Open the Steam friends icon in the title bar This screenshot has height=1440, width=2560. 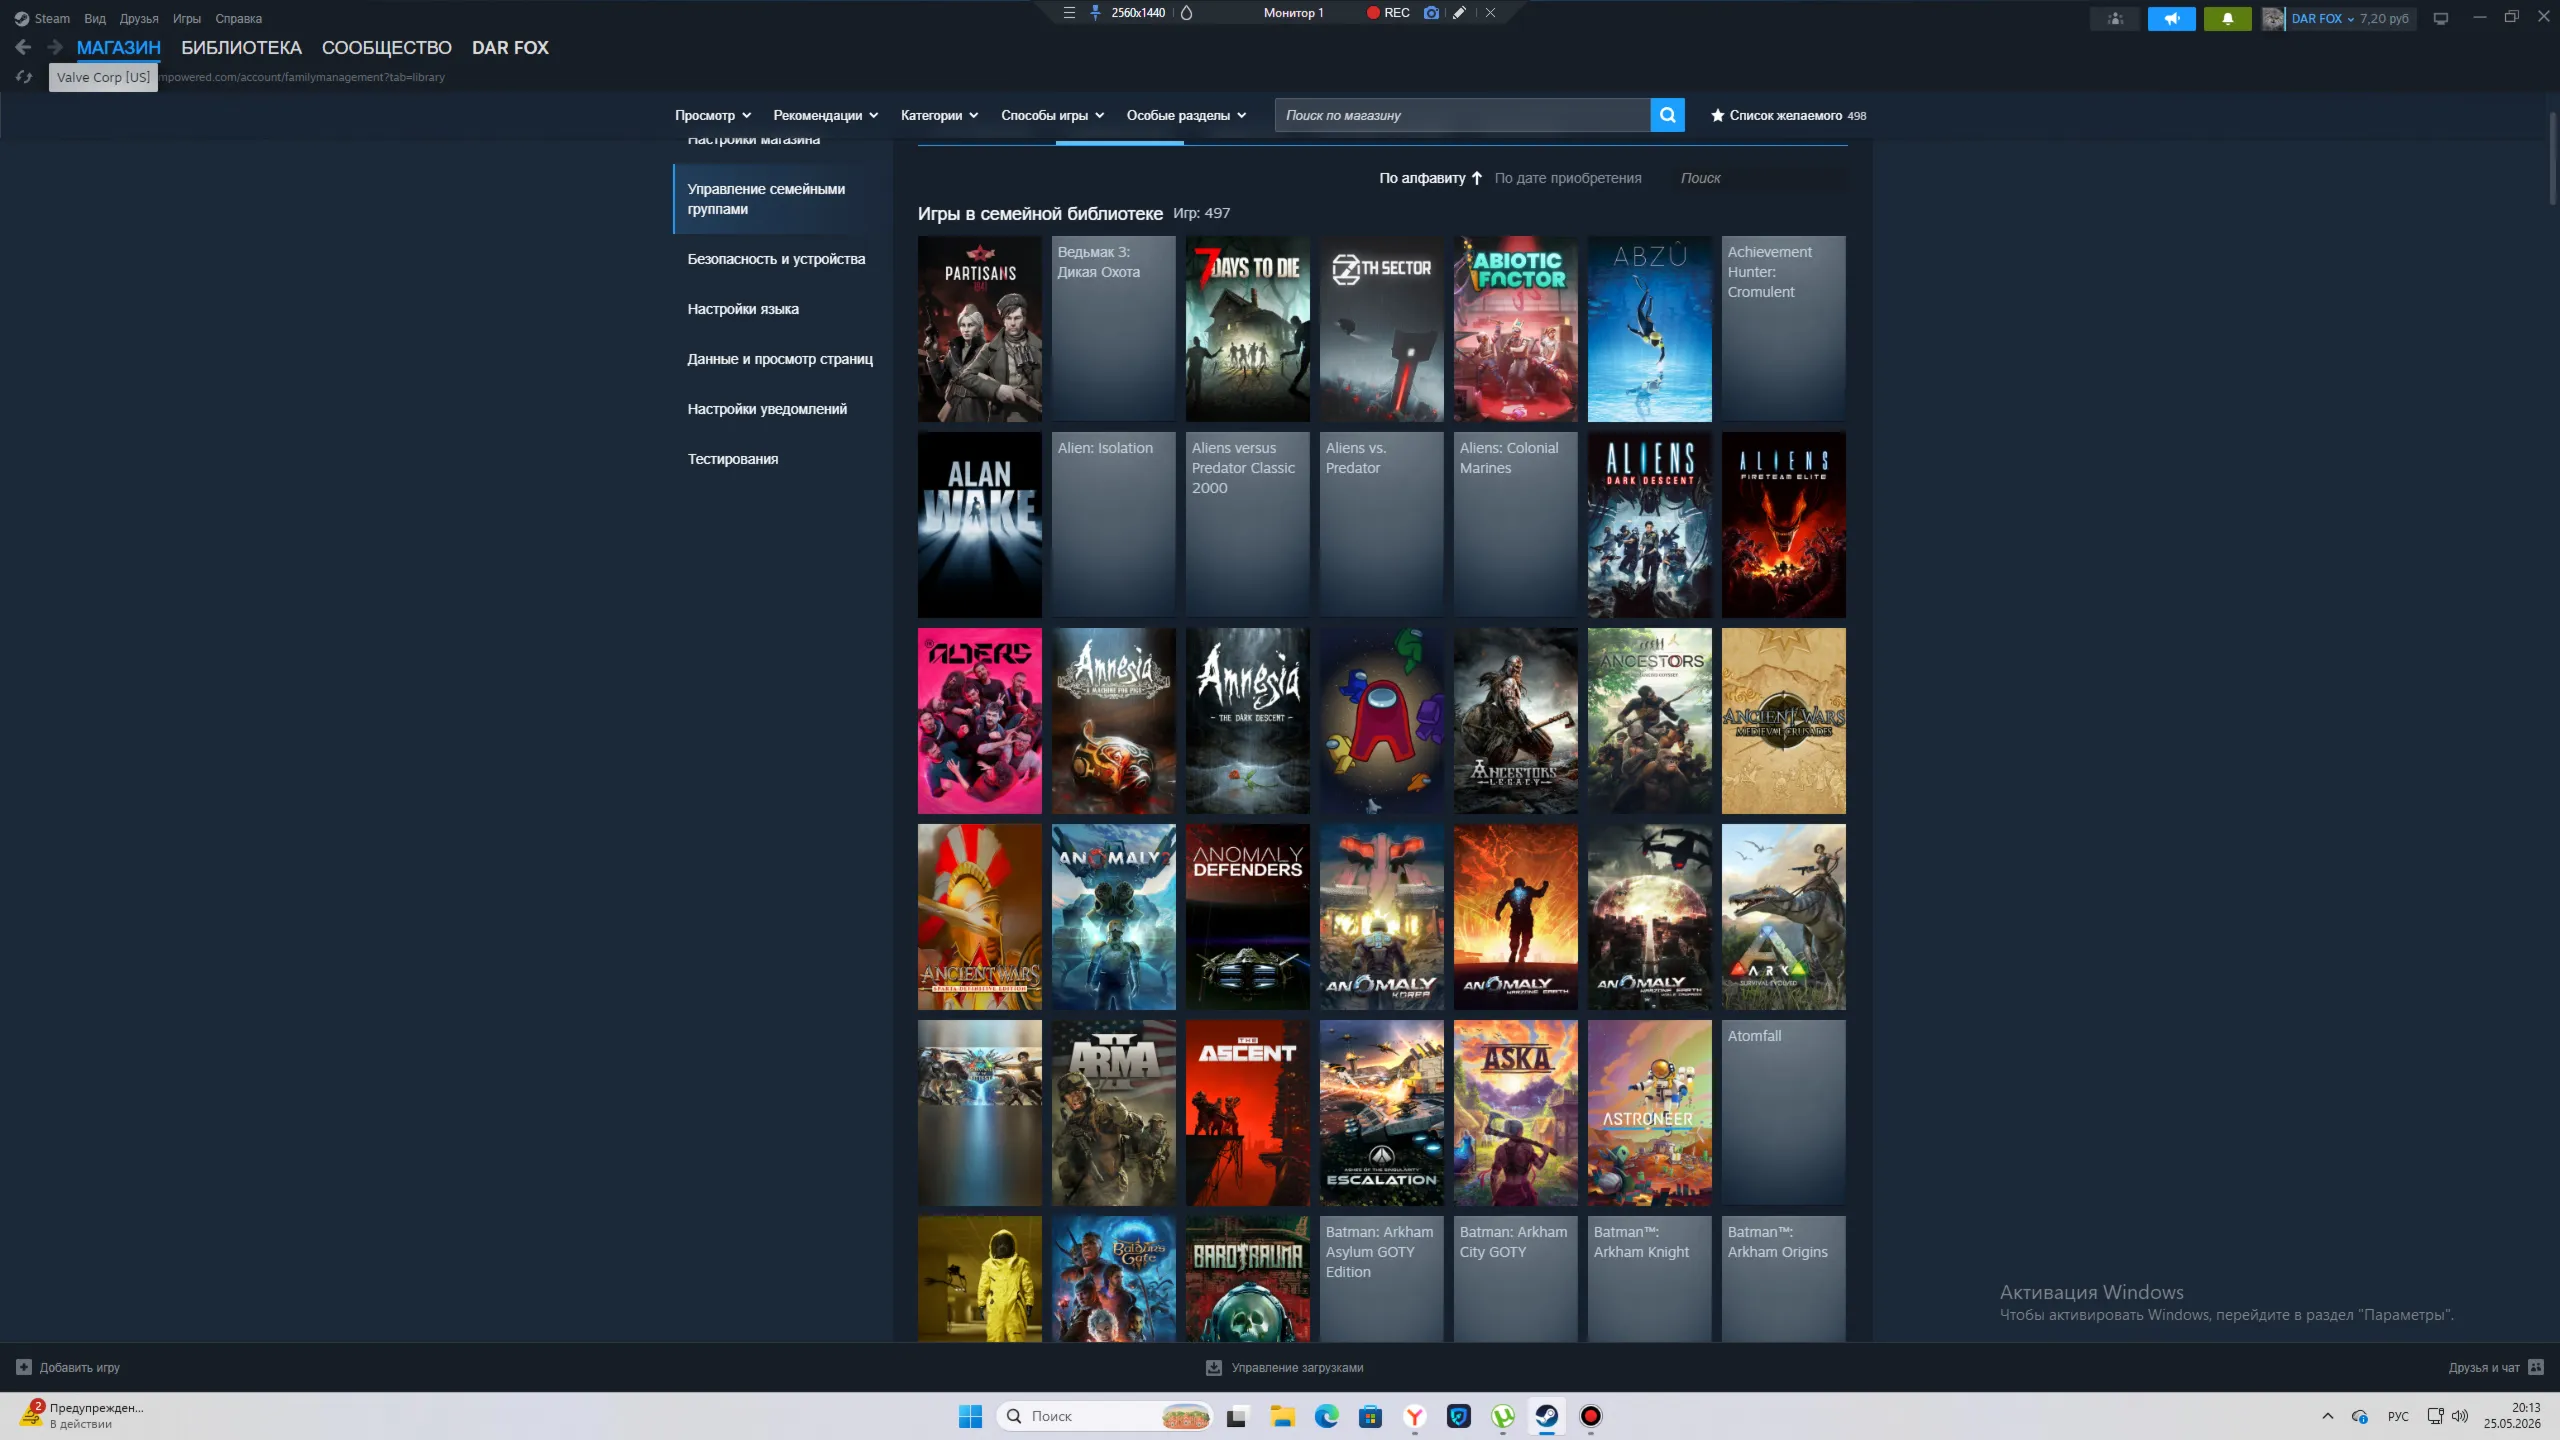[2115, 18]
